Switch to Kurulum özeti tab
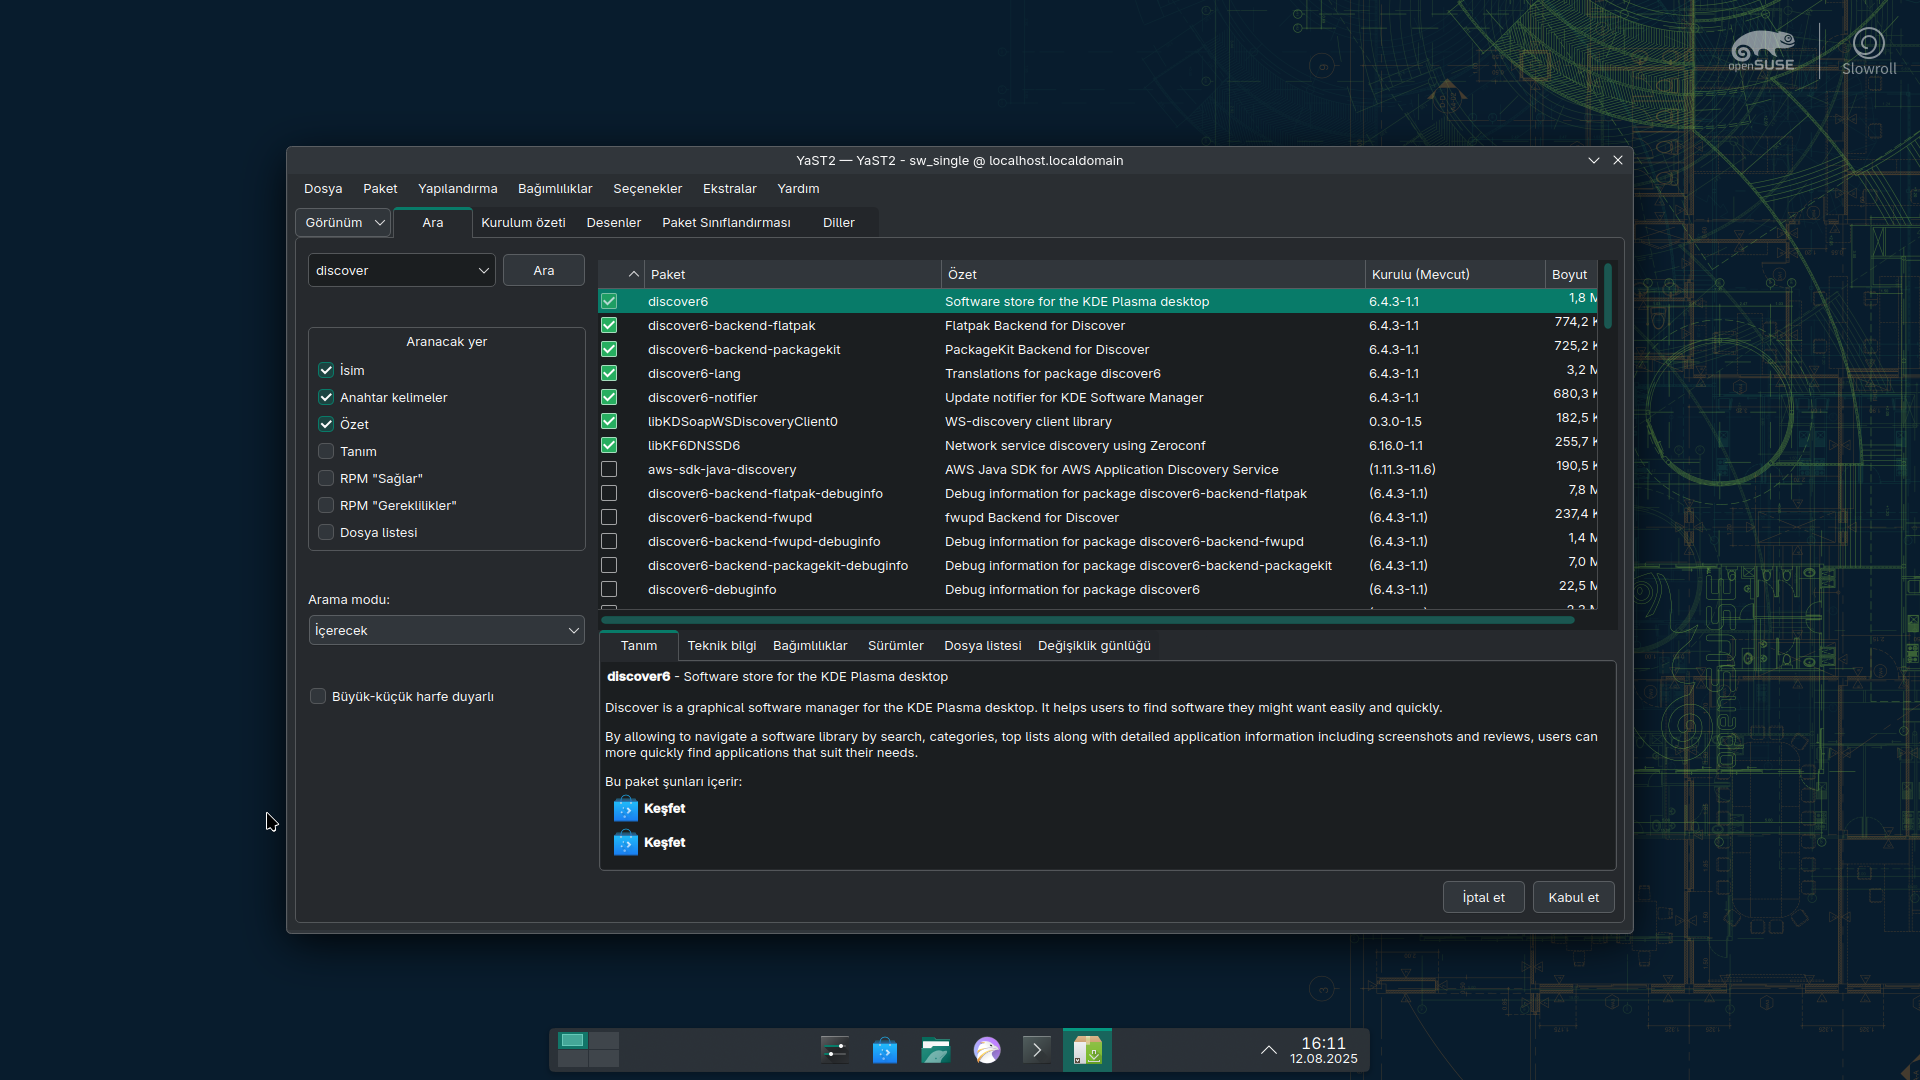Screen dimensions: 1920x1080 coord(523,222)
